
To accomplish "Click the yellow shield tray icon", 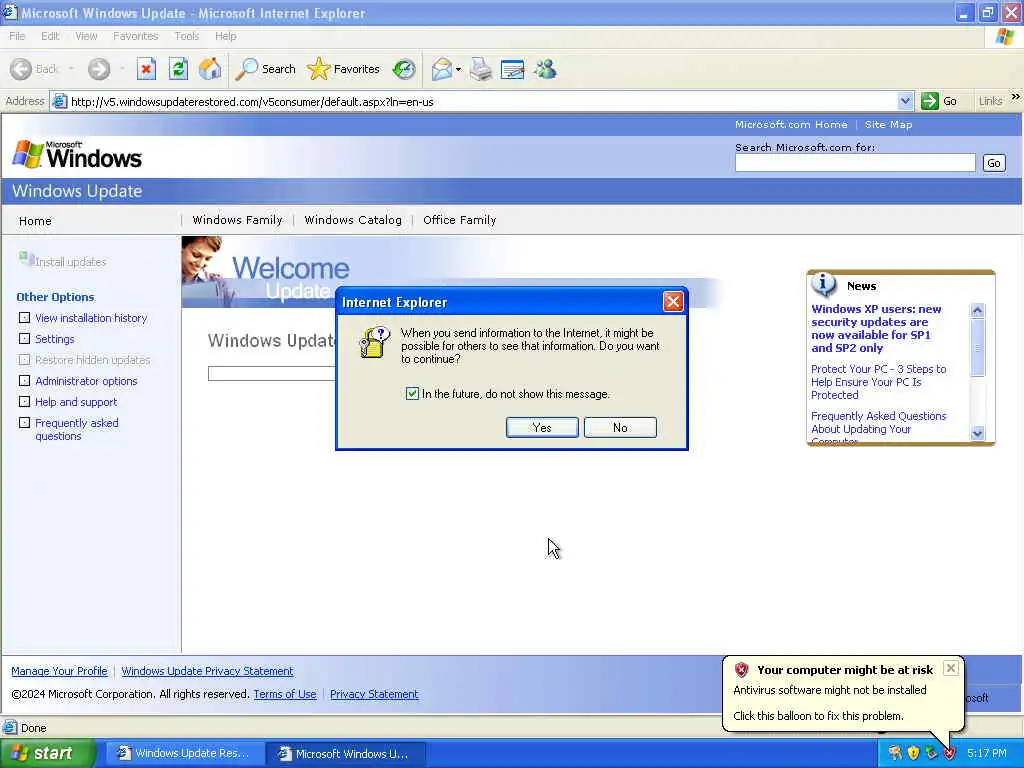I will [913, 753].
